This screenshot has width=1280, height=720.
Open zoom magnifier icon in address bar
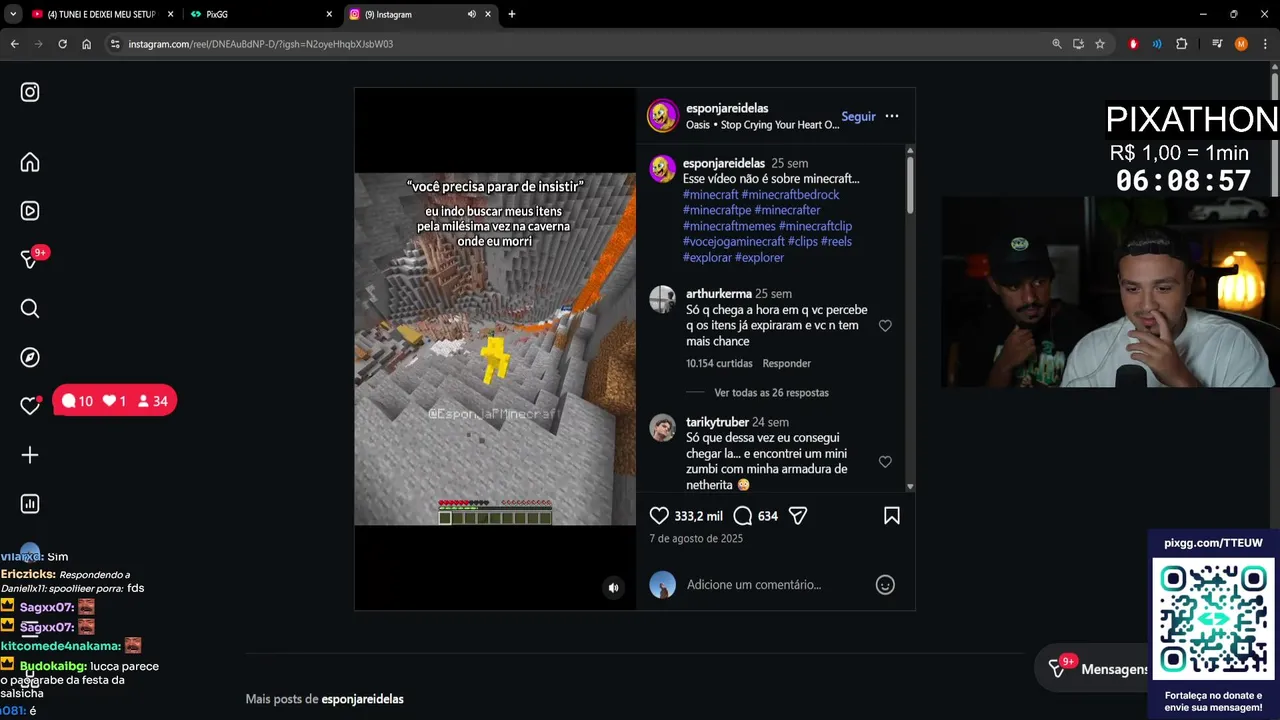point(1057,44)
